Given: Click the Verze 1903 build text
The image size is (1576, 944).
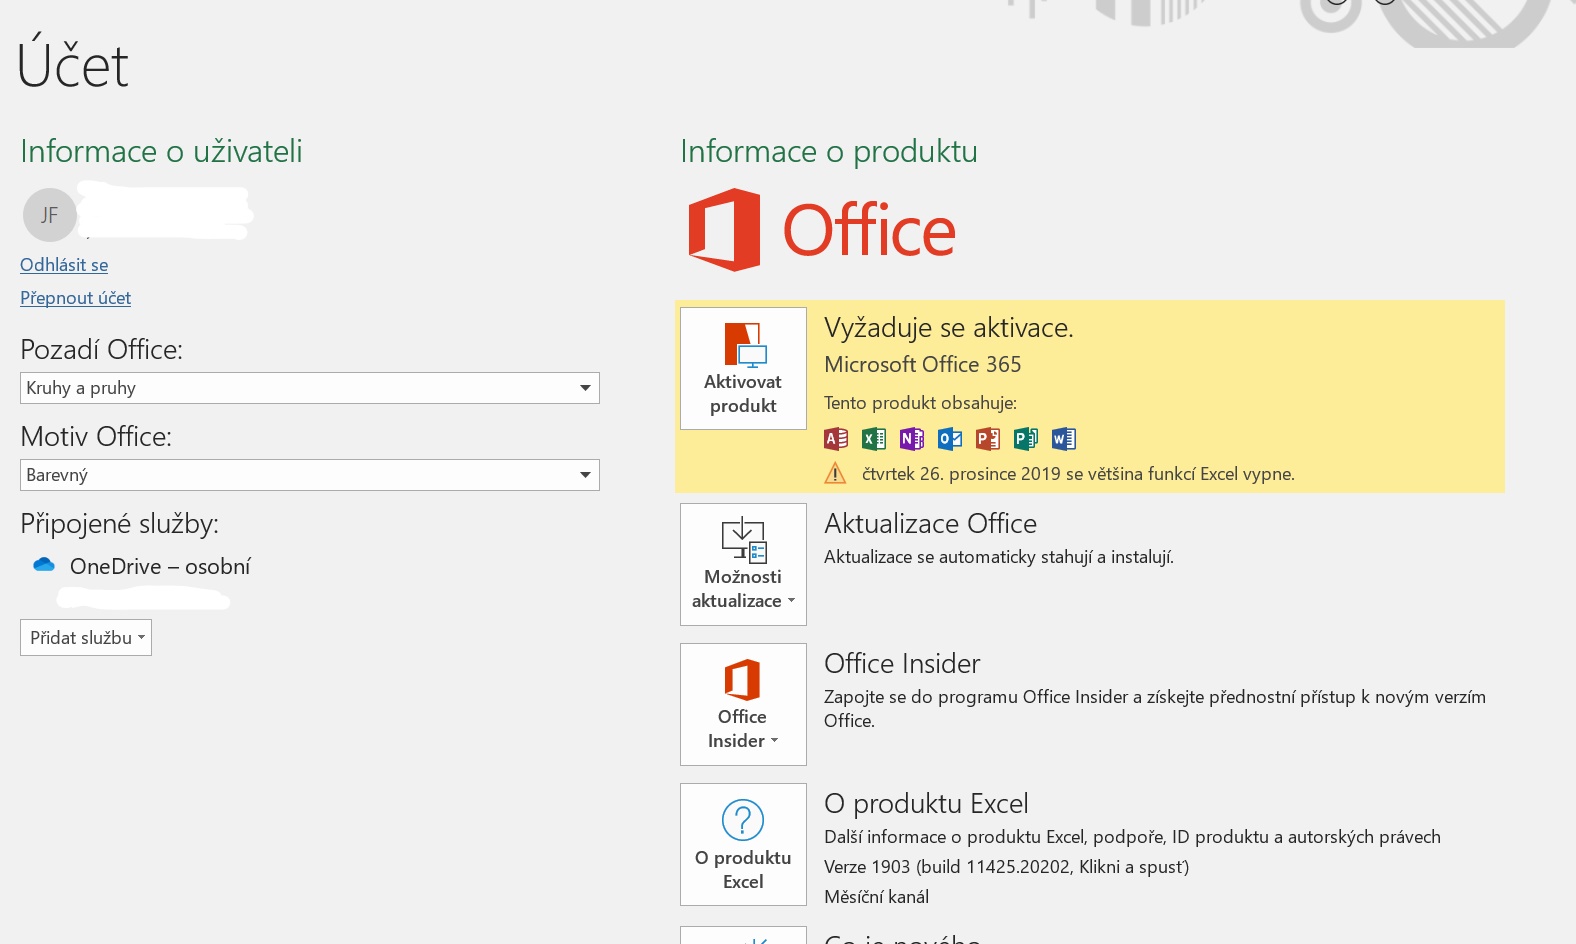Looking at the screenshot, I should tap(1006, 867).
